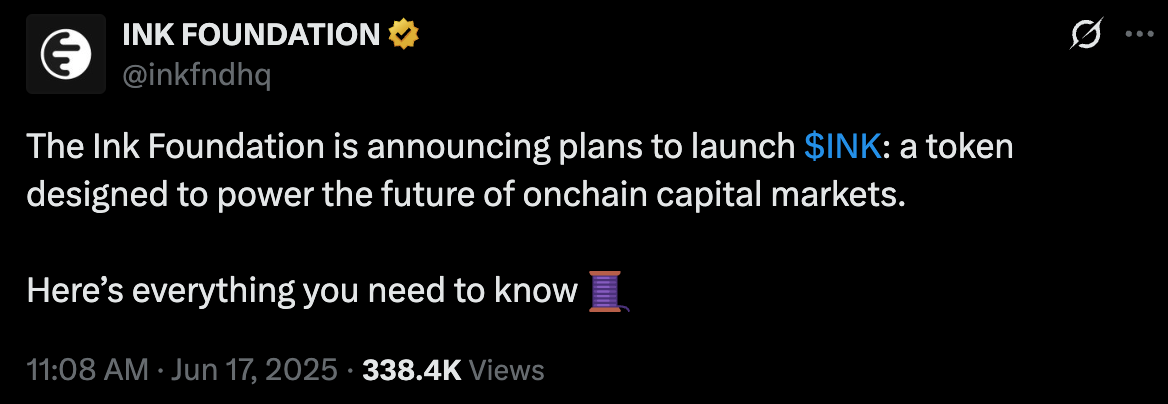The image size is (1168, 404).
Task: Click the Jun 17, 2025 date
Action: click(x=254, y=370)
